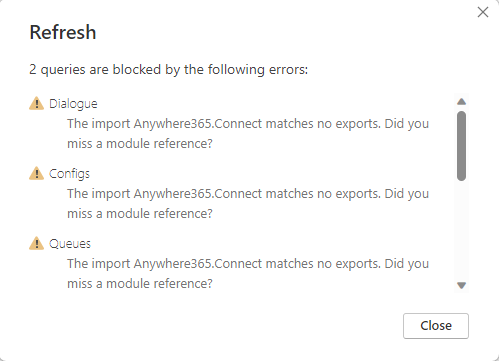Click 'miss a module reference?' under Queues
Viewport: 499px width, 361px height.
pyautogui.click(x=140, y=284)
